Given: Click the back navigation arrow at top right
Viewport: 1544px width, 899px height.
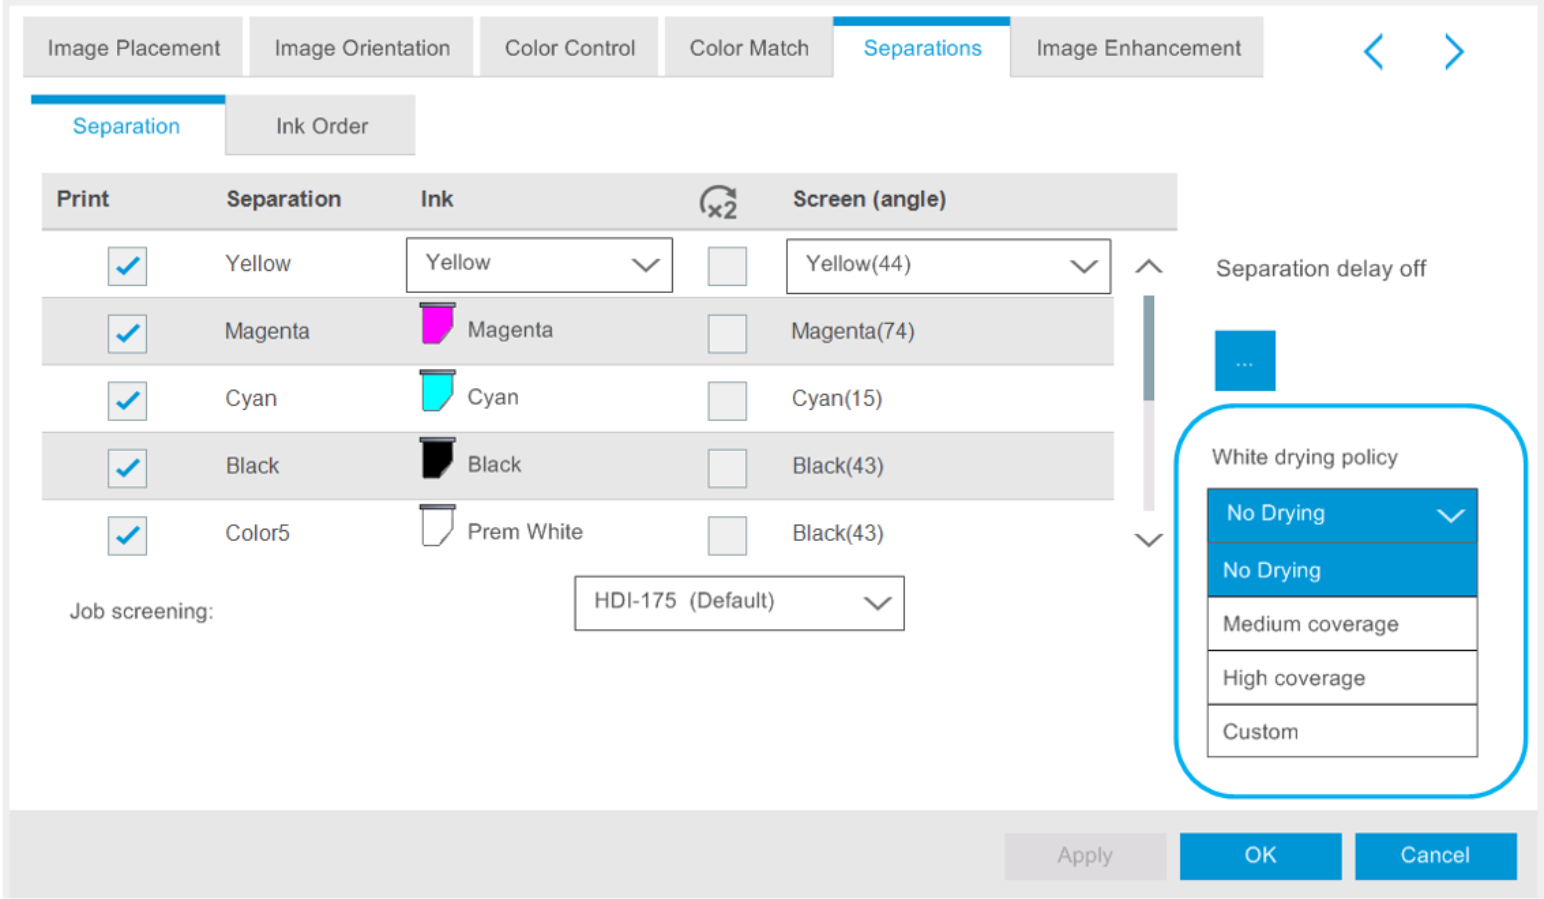Looking at the screenshot, I should [1373, 51].
